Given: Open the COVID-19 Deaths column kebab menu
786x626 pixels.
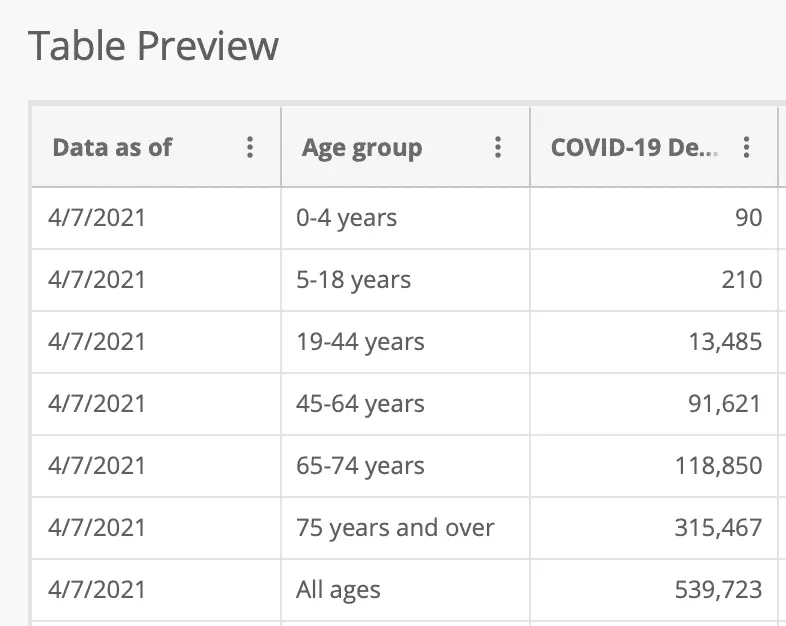Looking at the screenshot, I should (746, 148).
